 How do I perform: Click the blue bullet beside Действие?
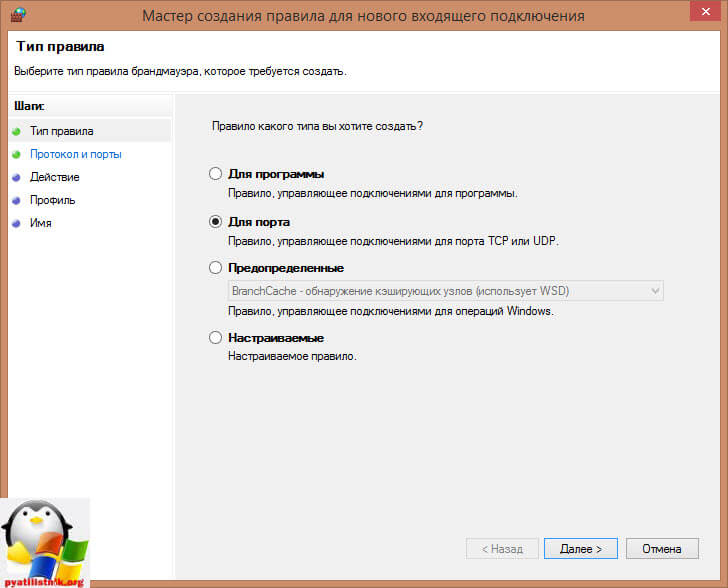point(16,177)
